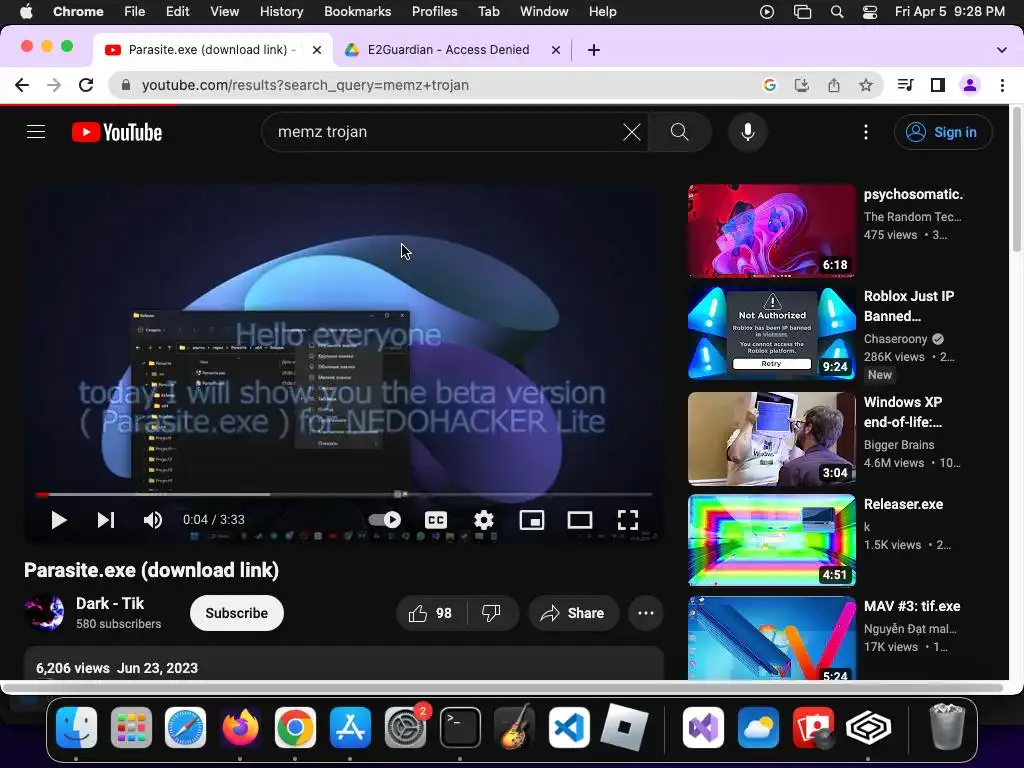The width and height of the screenshot is (1024, 768).
Task: Play the Parasite.exe video
Action: point(59,520)
